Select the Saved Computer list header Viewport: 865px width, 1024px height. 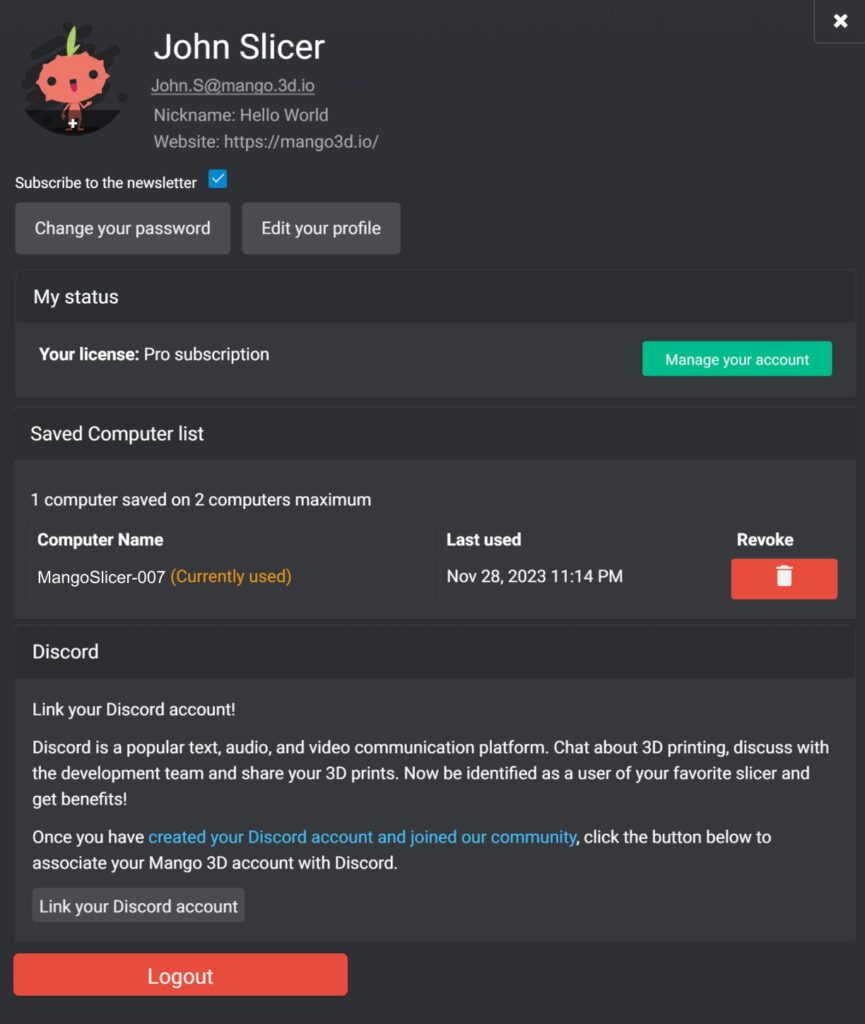point(117,434)
